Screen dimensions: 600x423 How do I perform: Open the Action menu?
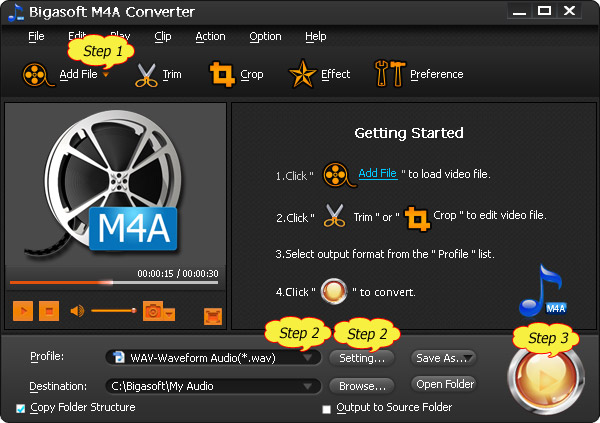click(210, 36)
